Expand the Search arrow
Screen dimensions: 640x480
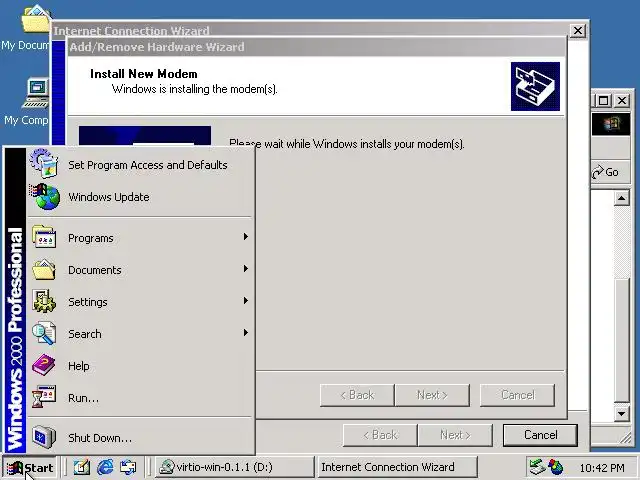point(246,333)
